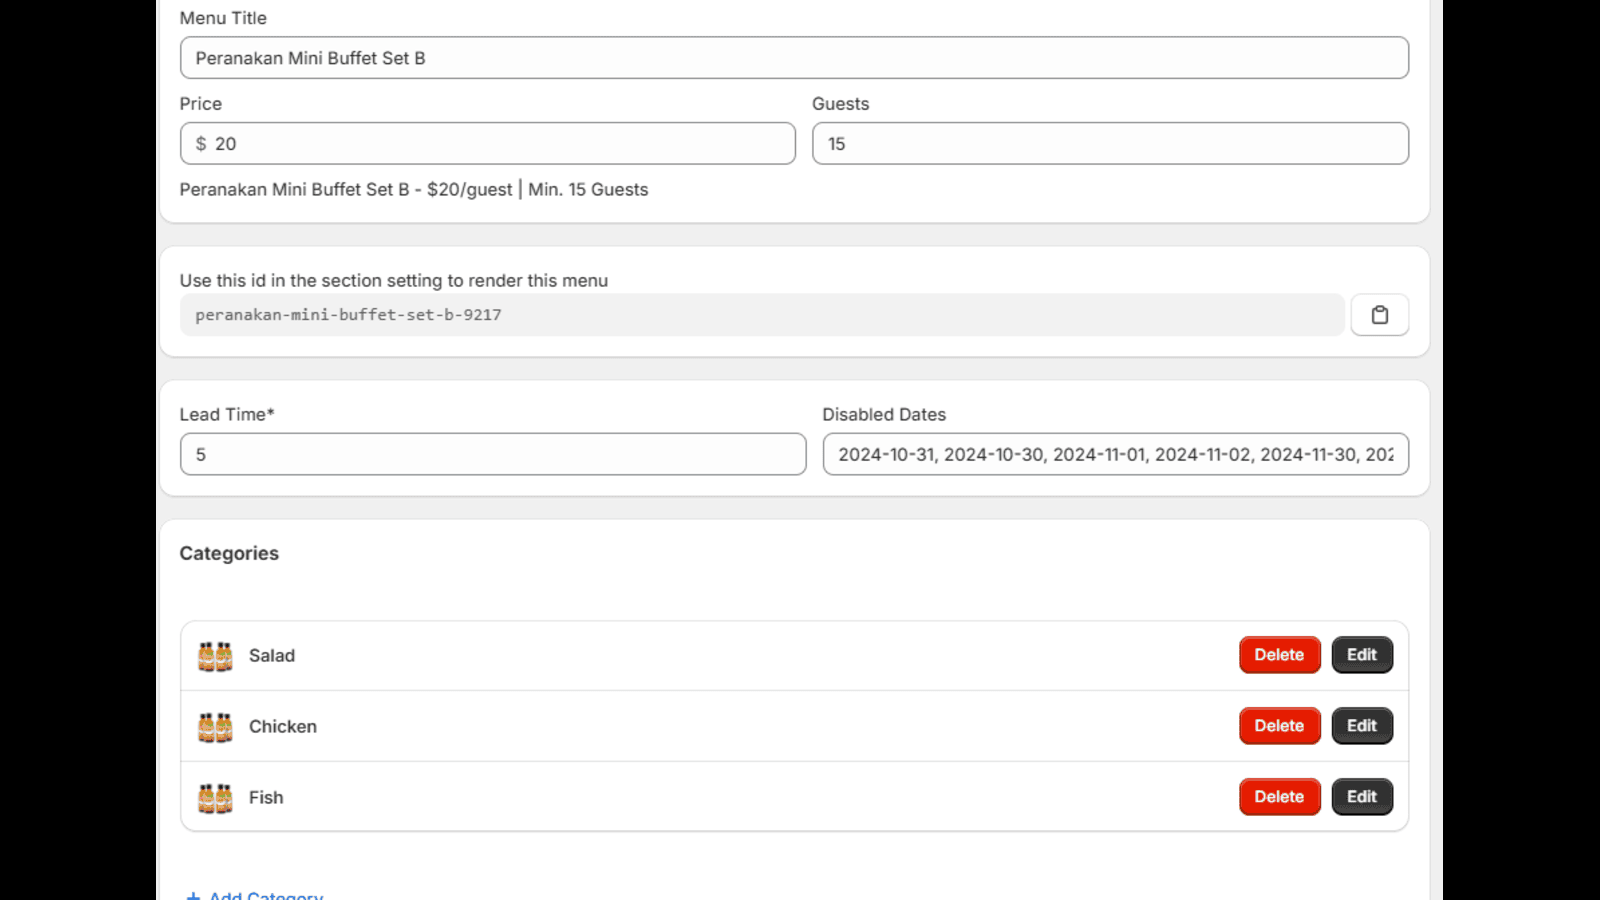The width and height of the screenshot is (1600, 900).
Task: Delete the Fish category
Action: [1279, 796]
